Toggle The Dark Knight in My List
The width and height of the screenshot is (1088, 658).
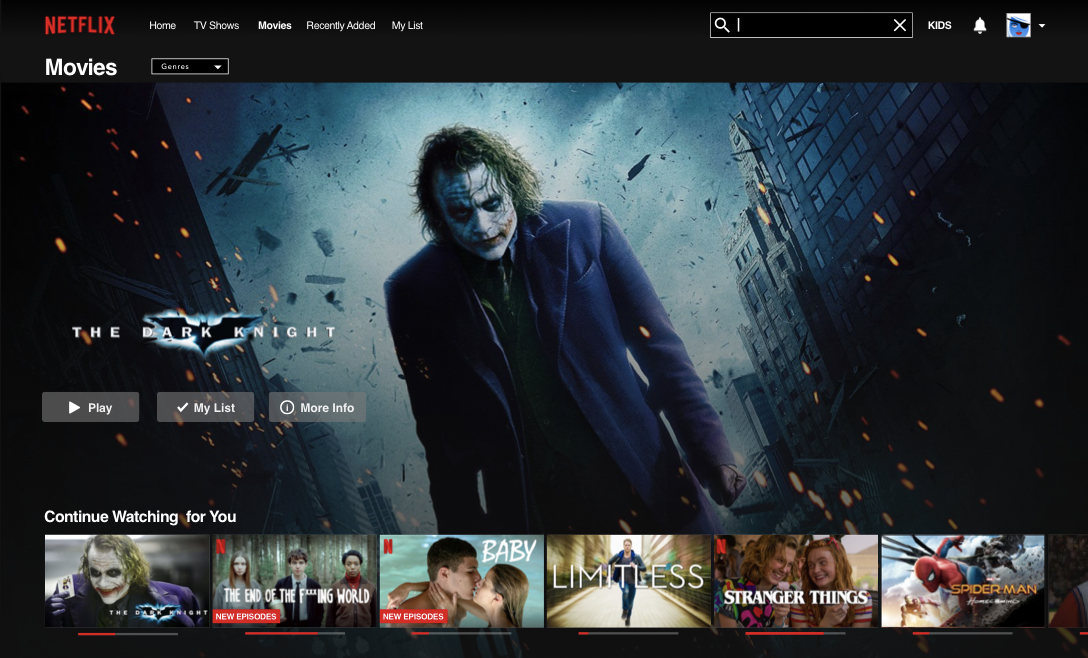point(205,407)
